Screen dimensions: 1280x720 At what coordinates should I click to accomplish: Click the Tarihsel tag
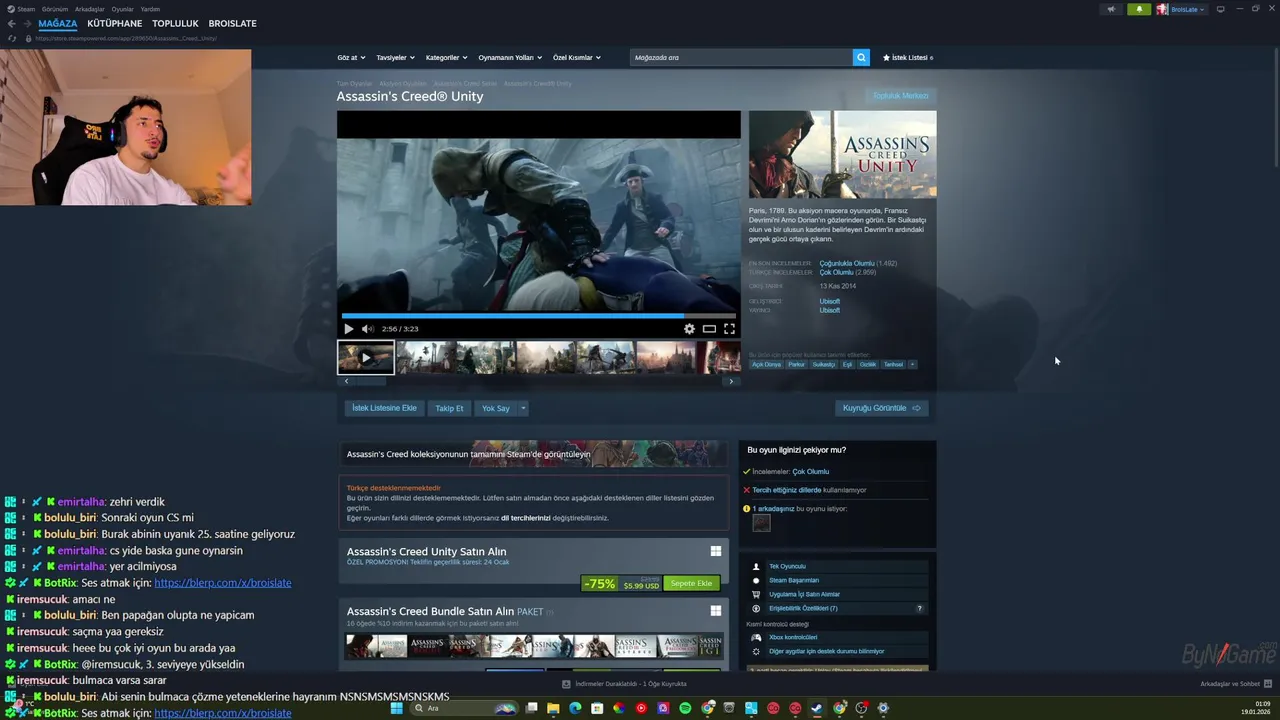[x=893, y=364]
